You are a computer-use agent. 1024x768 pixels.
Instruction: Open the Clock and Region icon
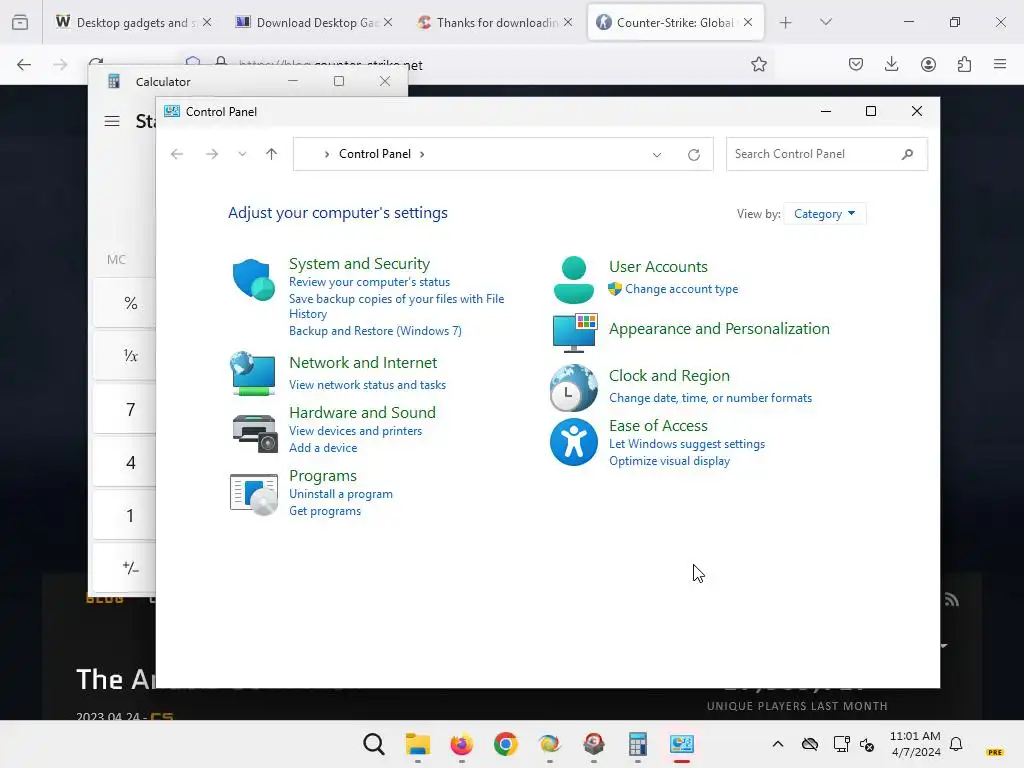click(x=573, y=388)
